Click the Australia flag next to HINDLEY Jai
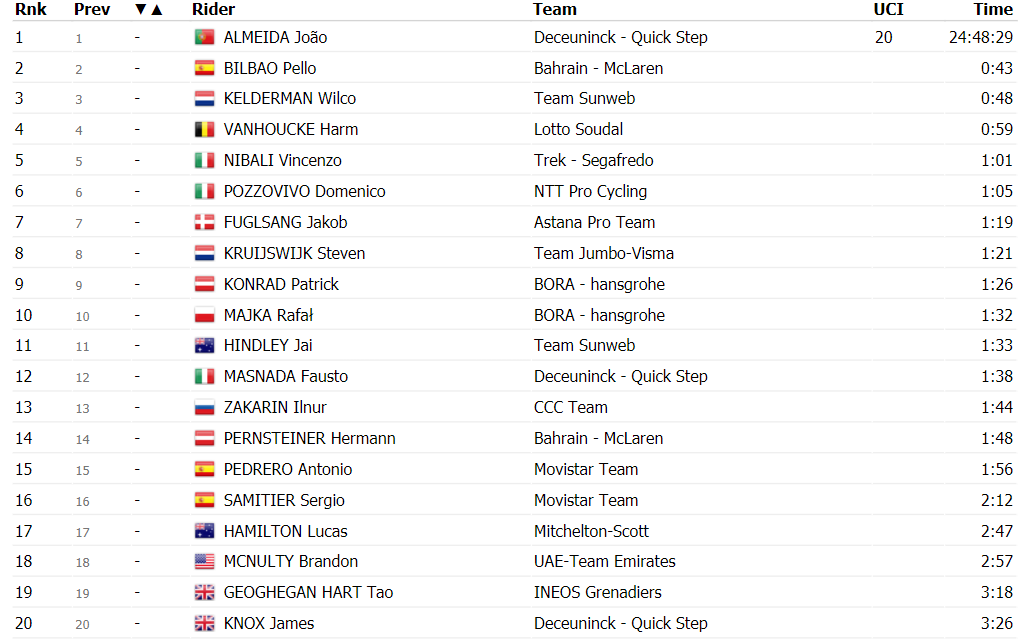 point(204,345)
